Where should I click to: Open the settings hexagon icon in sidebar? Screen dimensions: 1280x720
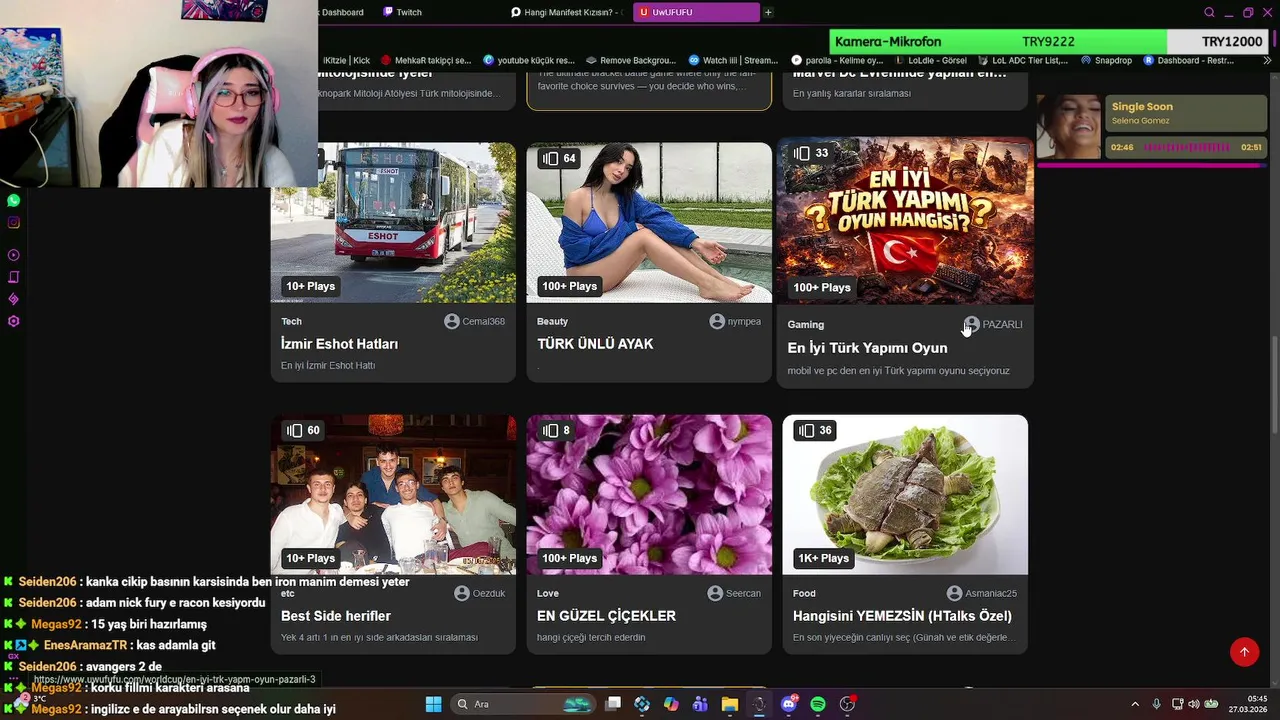coord(13,321)
